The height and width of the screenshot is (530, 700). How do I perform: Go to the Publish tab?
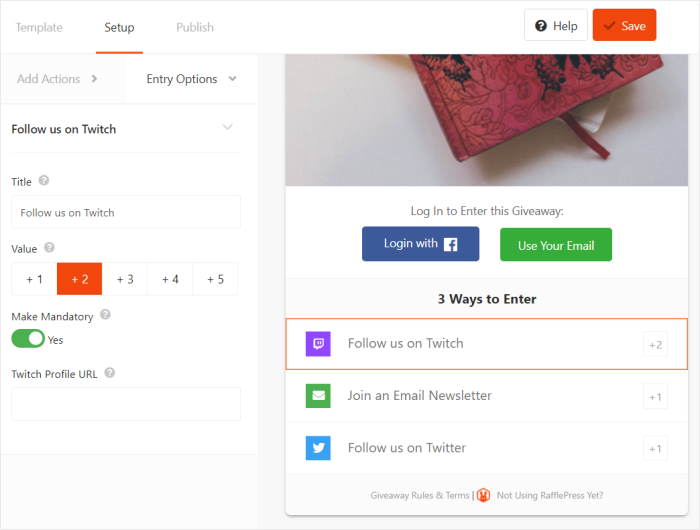(x=194, y=27)
